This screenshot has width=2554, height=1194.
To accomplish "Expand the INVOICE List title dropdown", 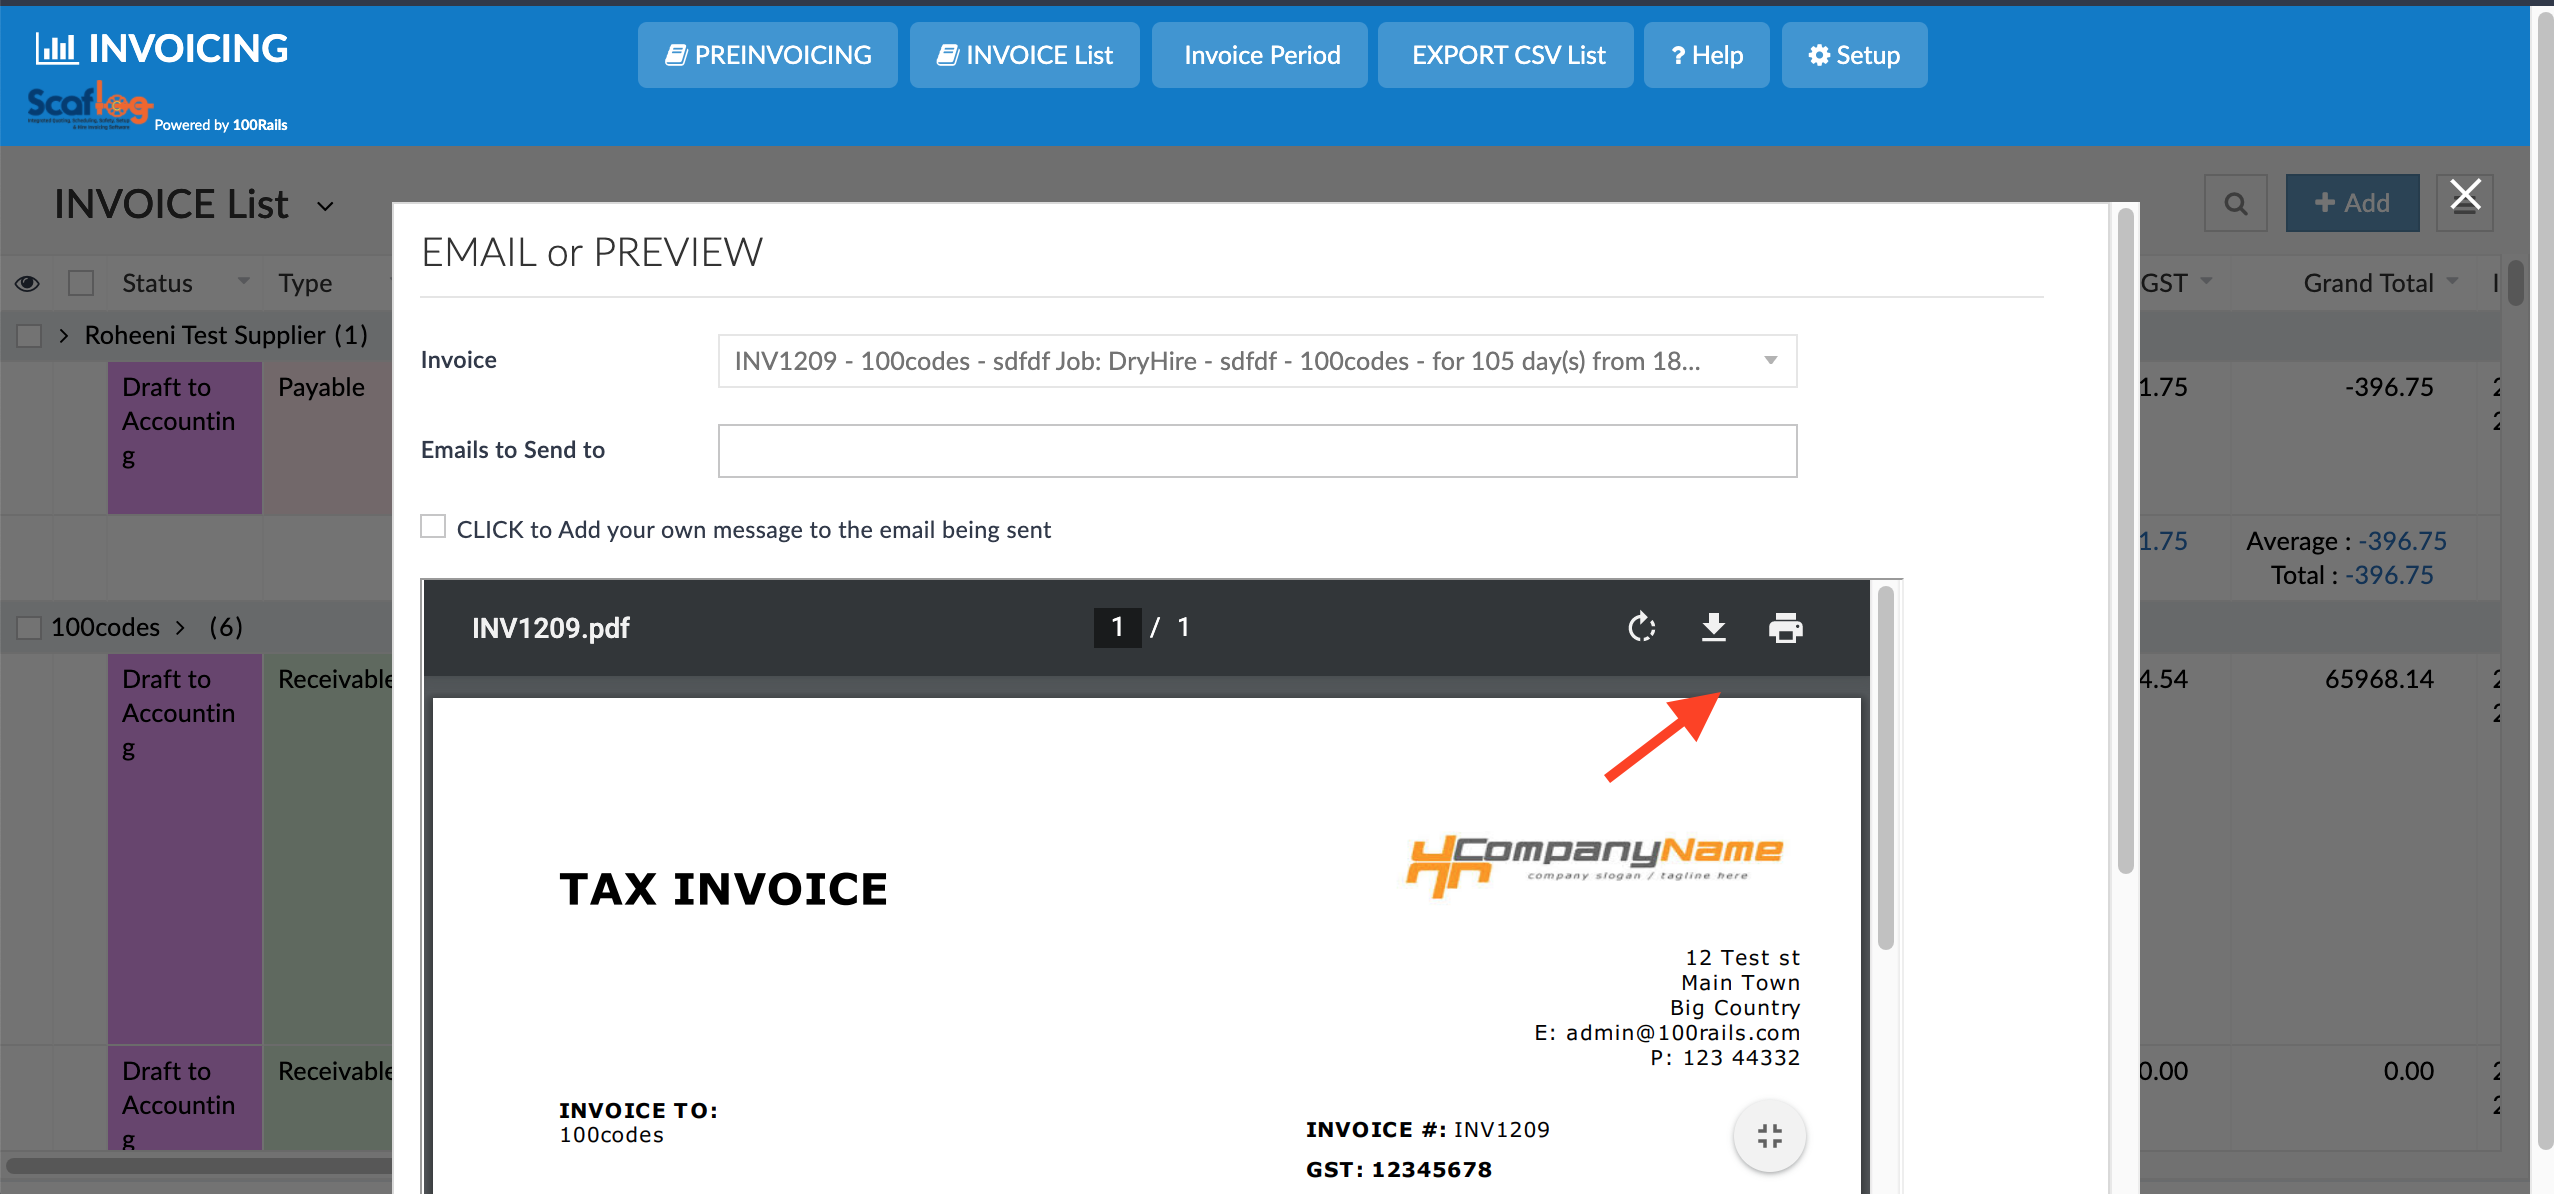I will (x=325, y=206).
